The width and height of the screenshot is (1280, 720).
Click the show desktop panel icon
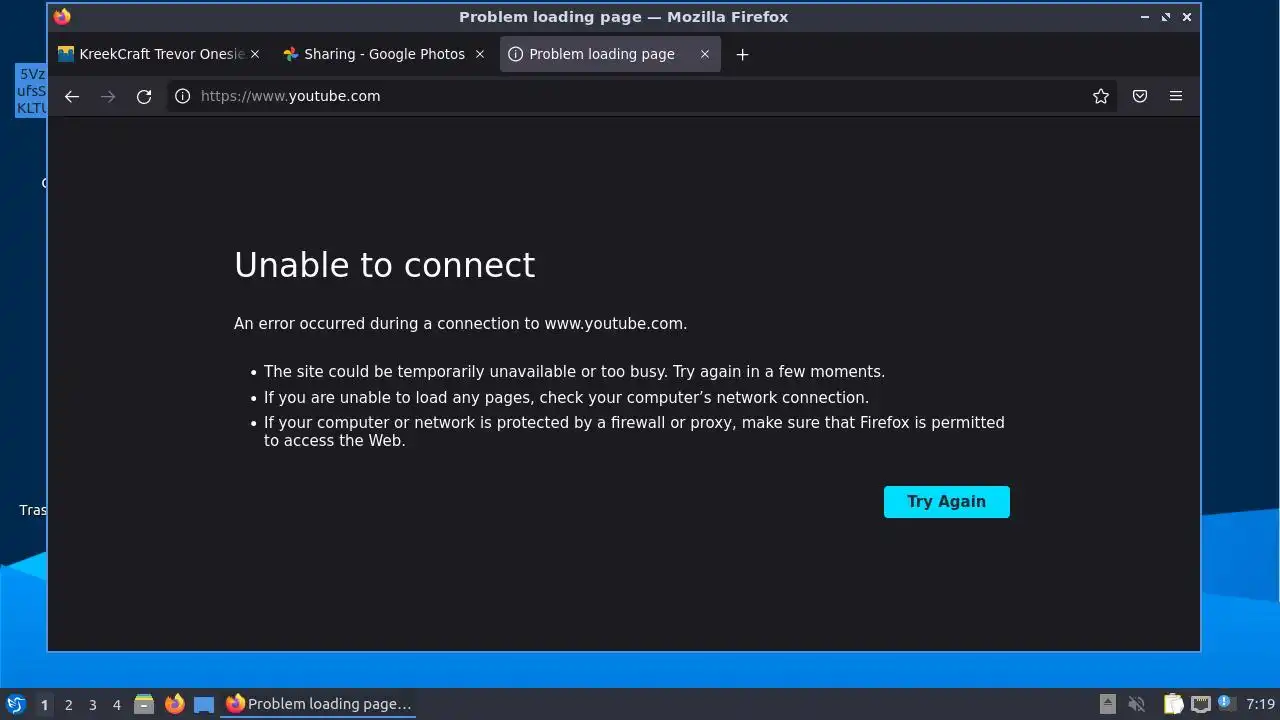[x=204, y=704]
